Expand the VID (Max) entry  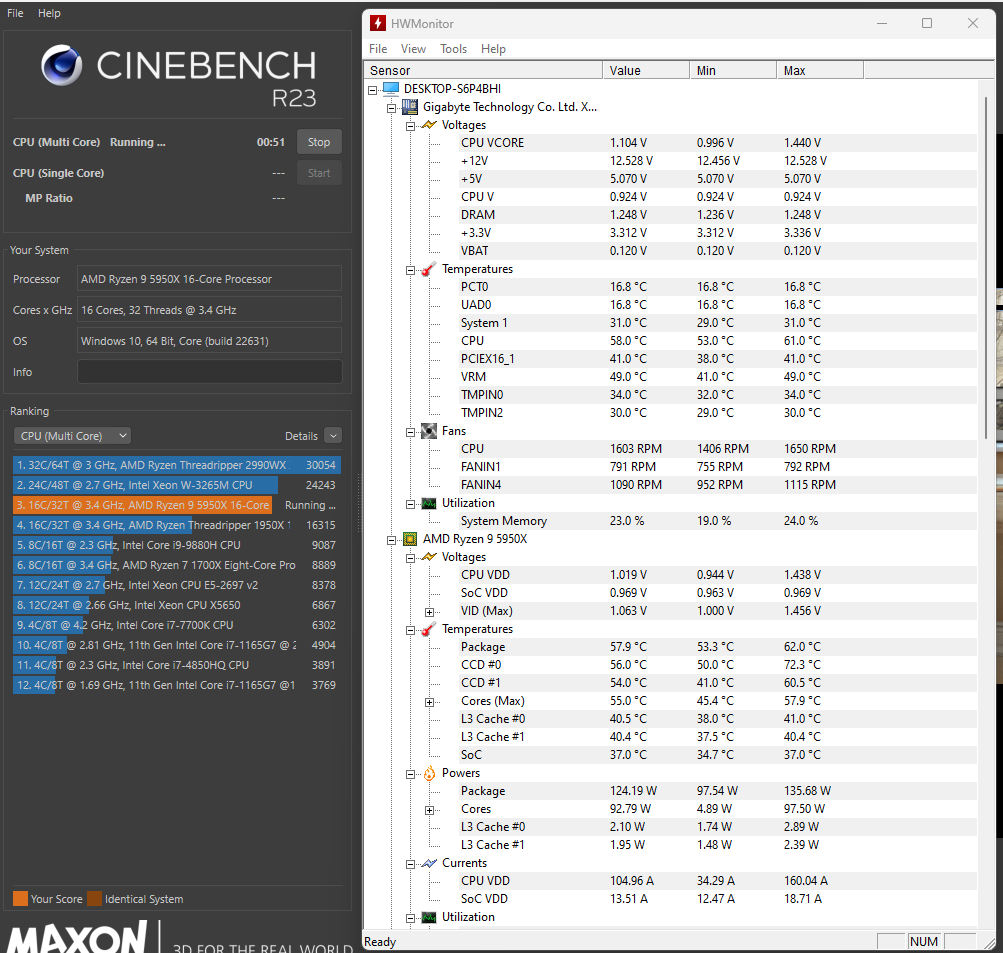pos(429,612)
